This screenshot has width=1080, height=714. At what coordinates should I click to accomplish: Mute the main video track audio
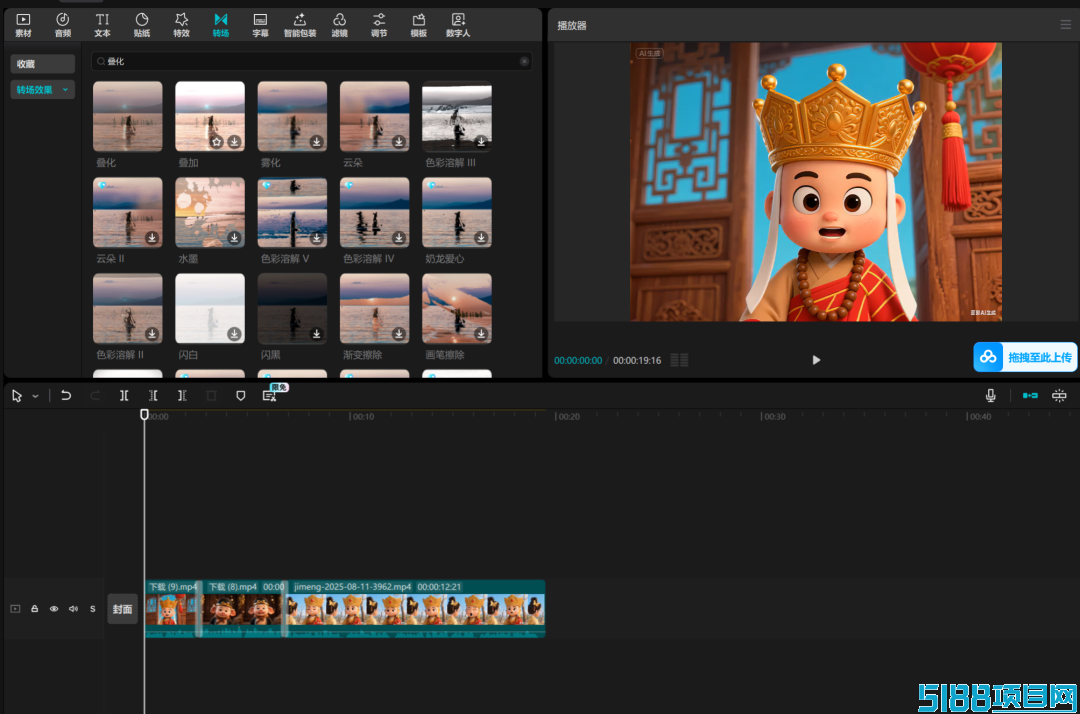tap(73, 609)
